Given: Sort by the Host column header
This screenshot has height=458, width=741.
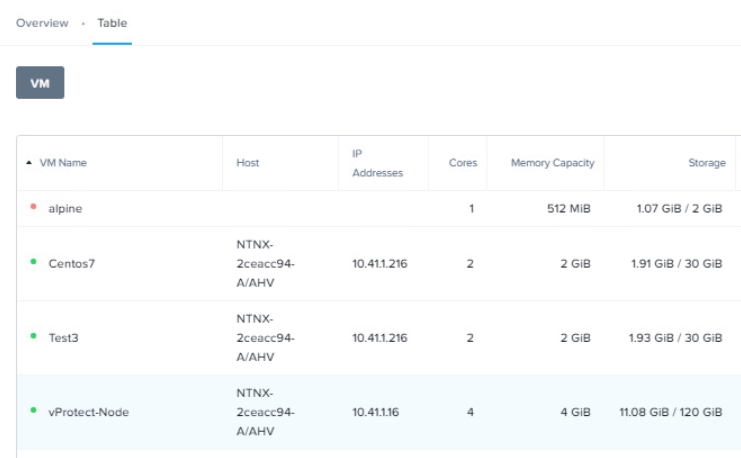Looking at the screenshot, I should (248, 163).
